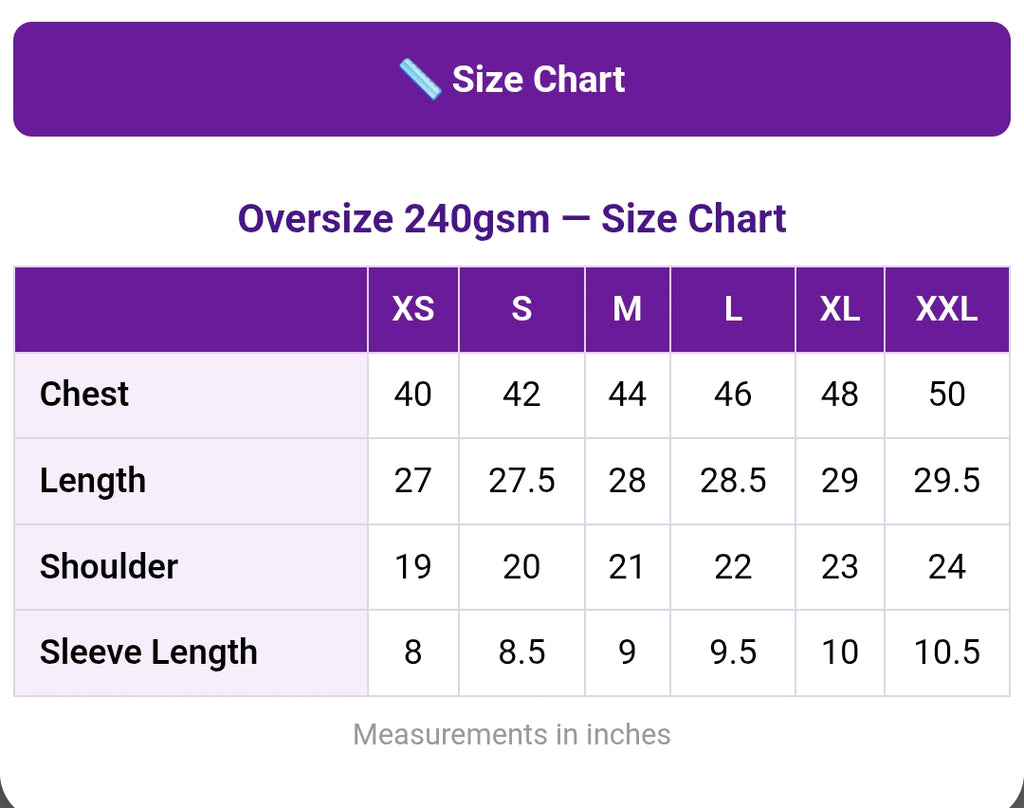Screen dimensions: 1024x808
Task: Select the XS column header
Action: coord(413,309)
